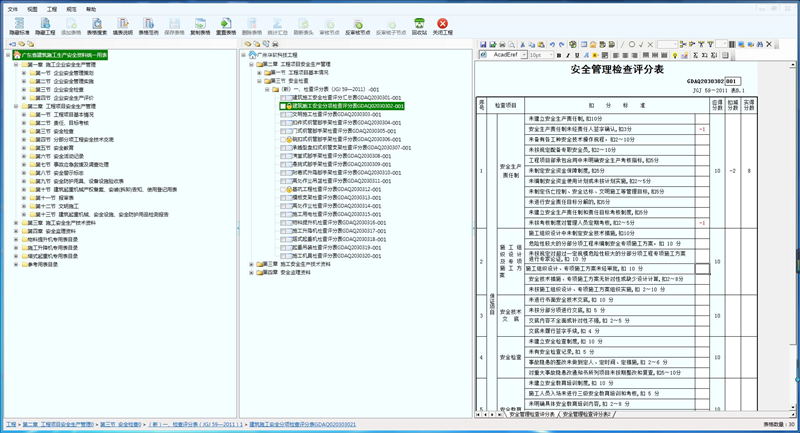Toggle italic formatting in editor toolbar

(568, 55)
